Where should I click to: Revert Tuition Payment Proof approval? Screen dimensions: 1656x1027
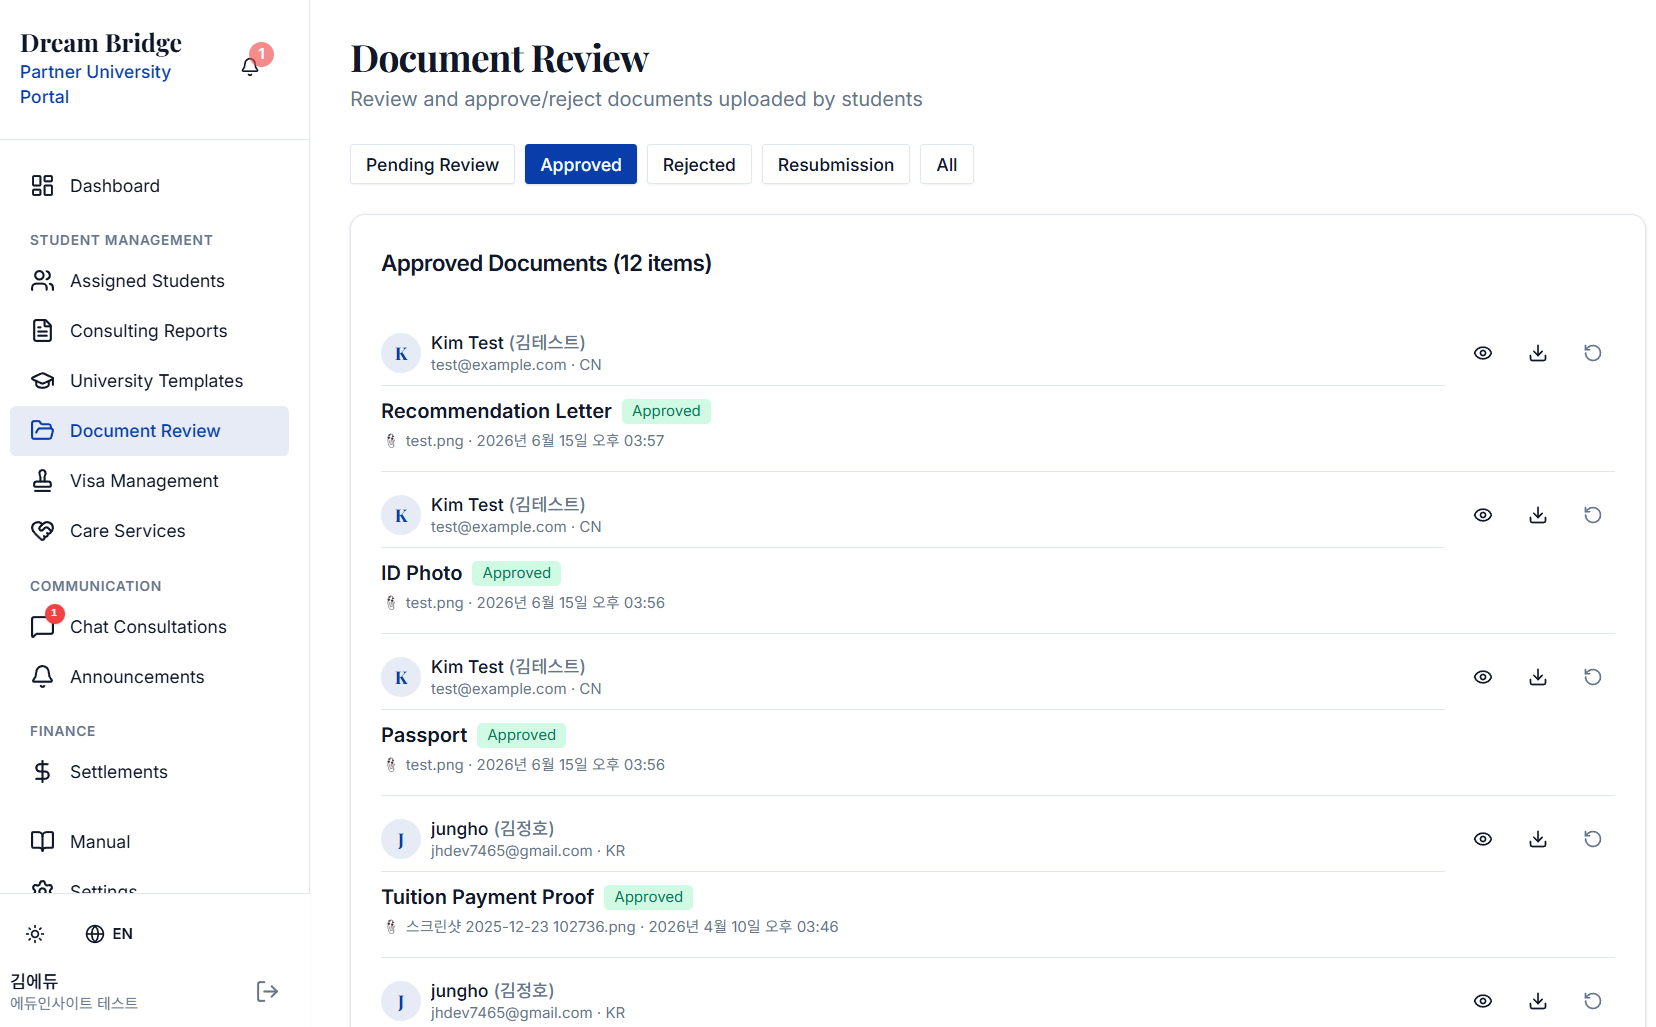1593,839
